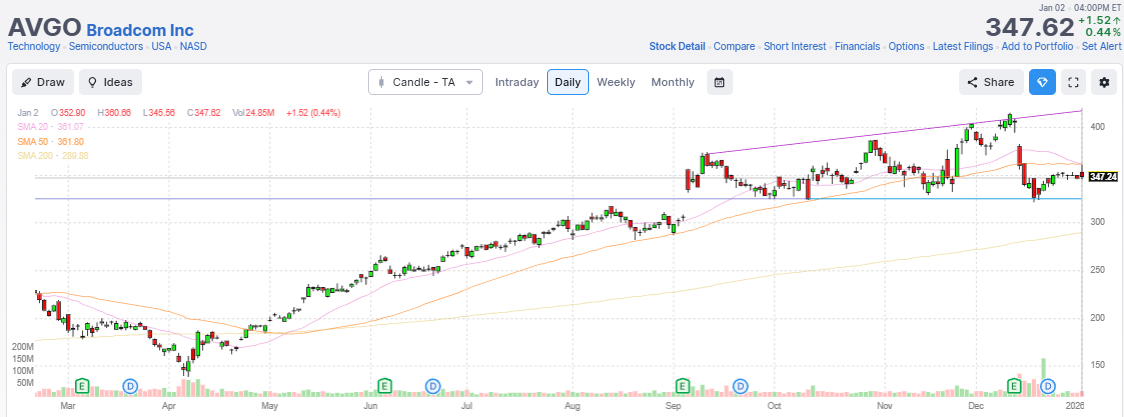Click the June earnings E marker
This screenshot has height=417, width=1124.
pos(385,386)
